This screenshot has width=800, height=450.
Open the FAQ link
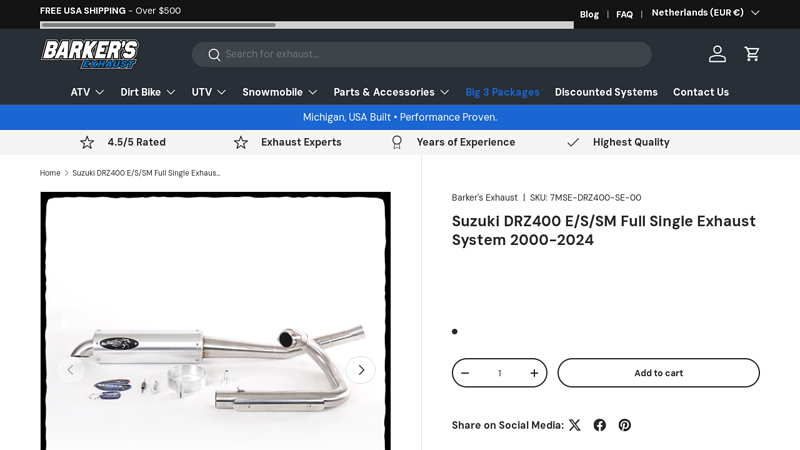coord(624,14)
